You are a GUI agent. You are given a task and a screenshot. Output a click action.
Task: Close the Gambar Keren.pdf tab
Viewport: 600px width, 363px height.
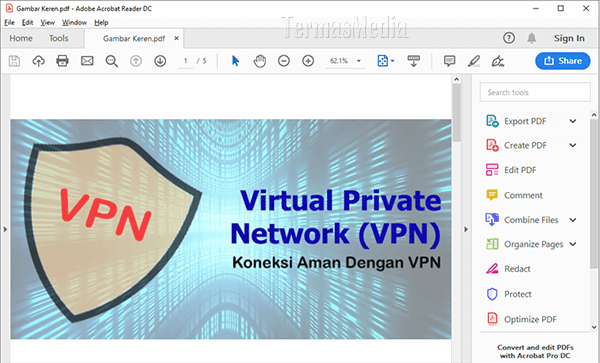(176, 38)
